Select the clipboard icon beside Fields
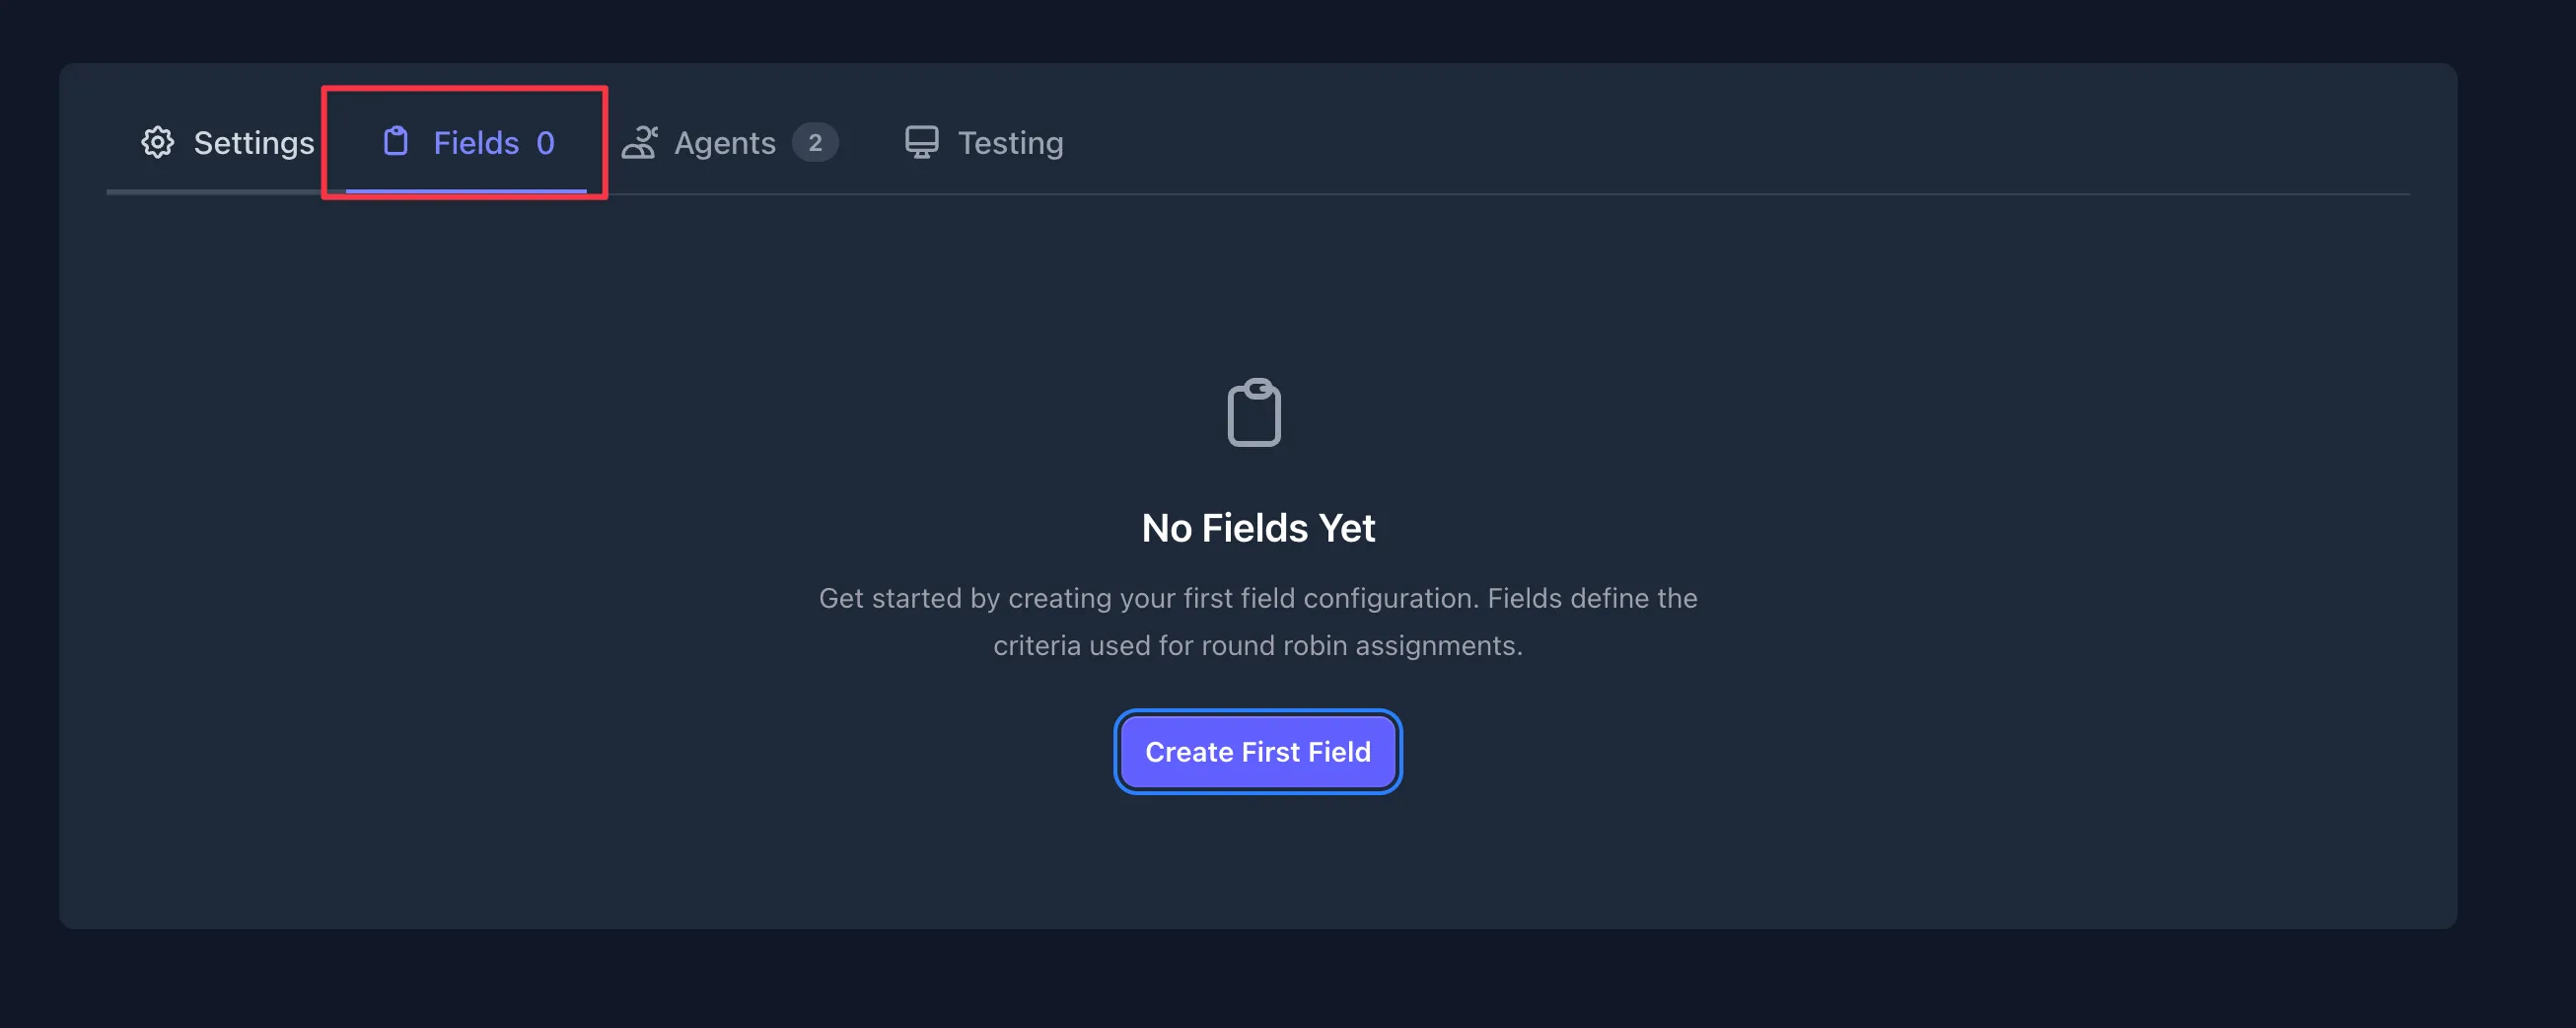This screenshot has width=2576, height=1028. [395, 142]
